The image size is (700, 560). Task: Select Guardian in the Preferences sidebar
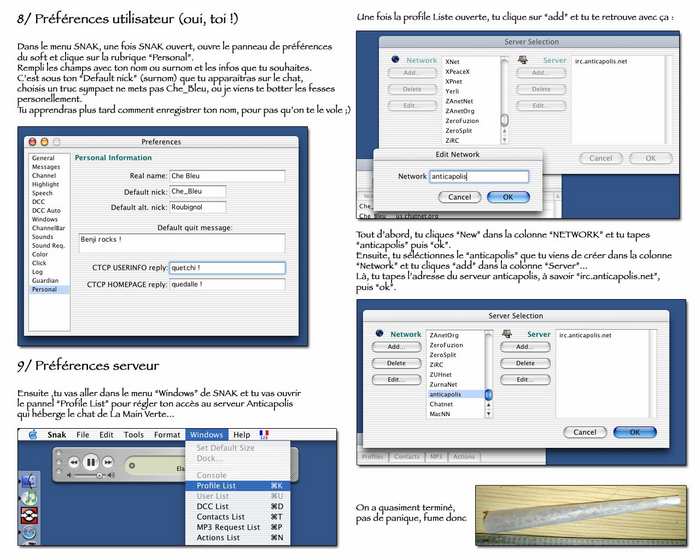coord(45,280)
